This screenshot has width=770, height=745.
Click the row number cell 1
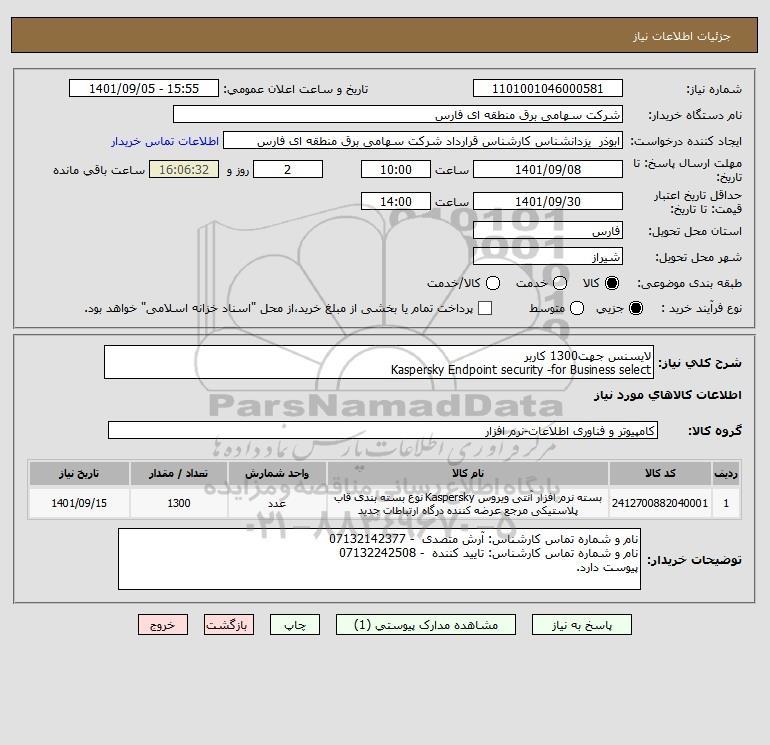[726, 503]
